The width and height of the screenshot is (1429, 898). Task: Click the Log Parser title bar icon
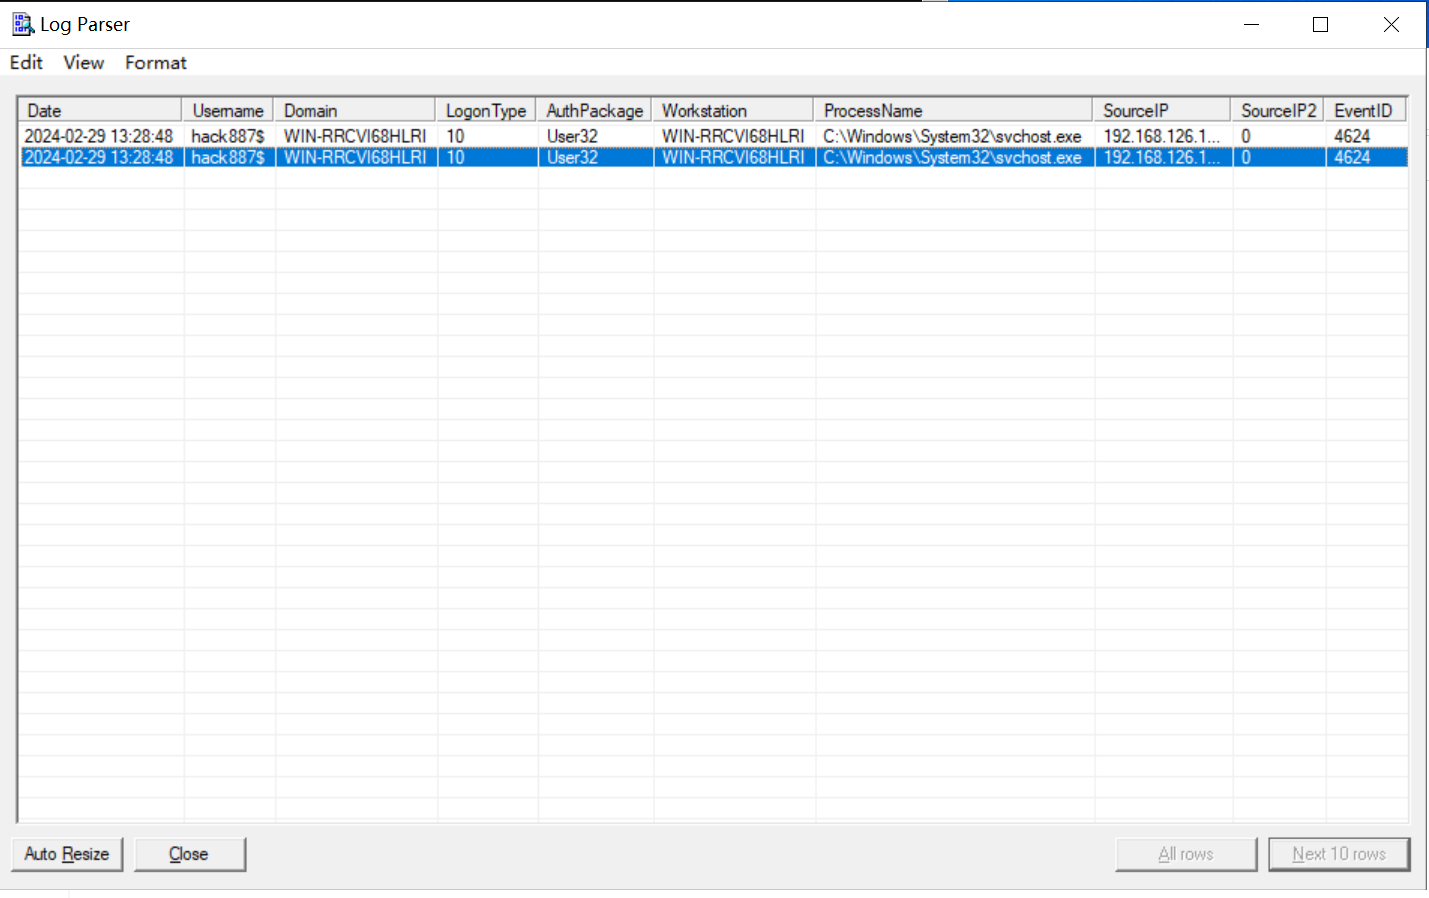pyautogui.click(x=23, y=24)
